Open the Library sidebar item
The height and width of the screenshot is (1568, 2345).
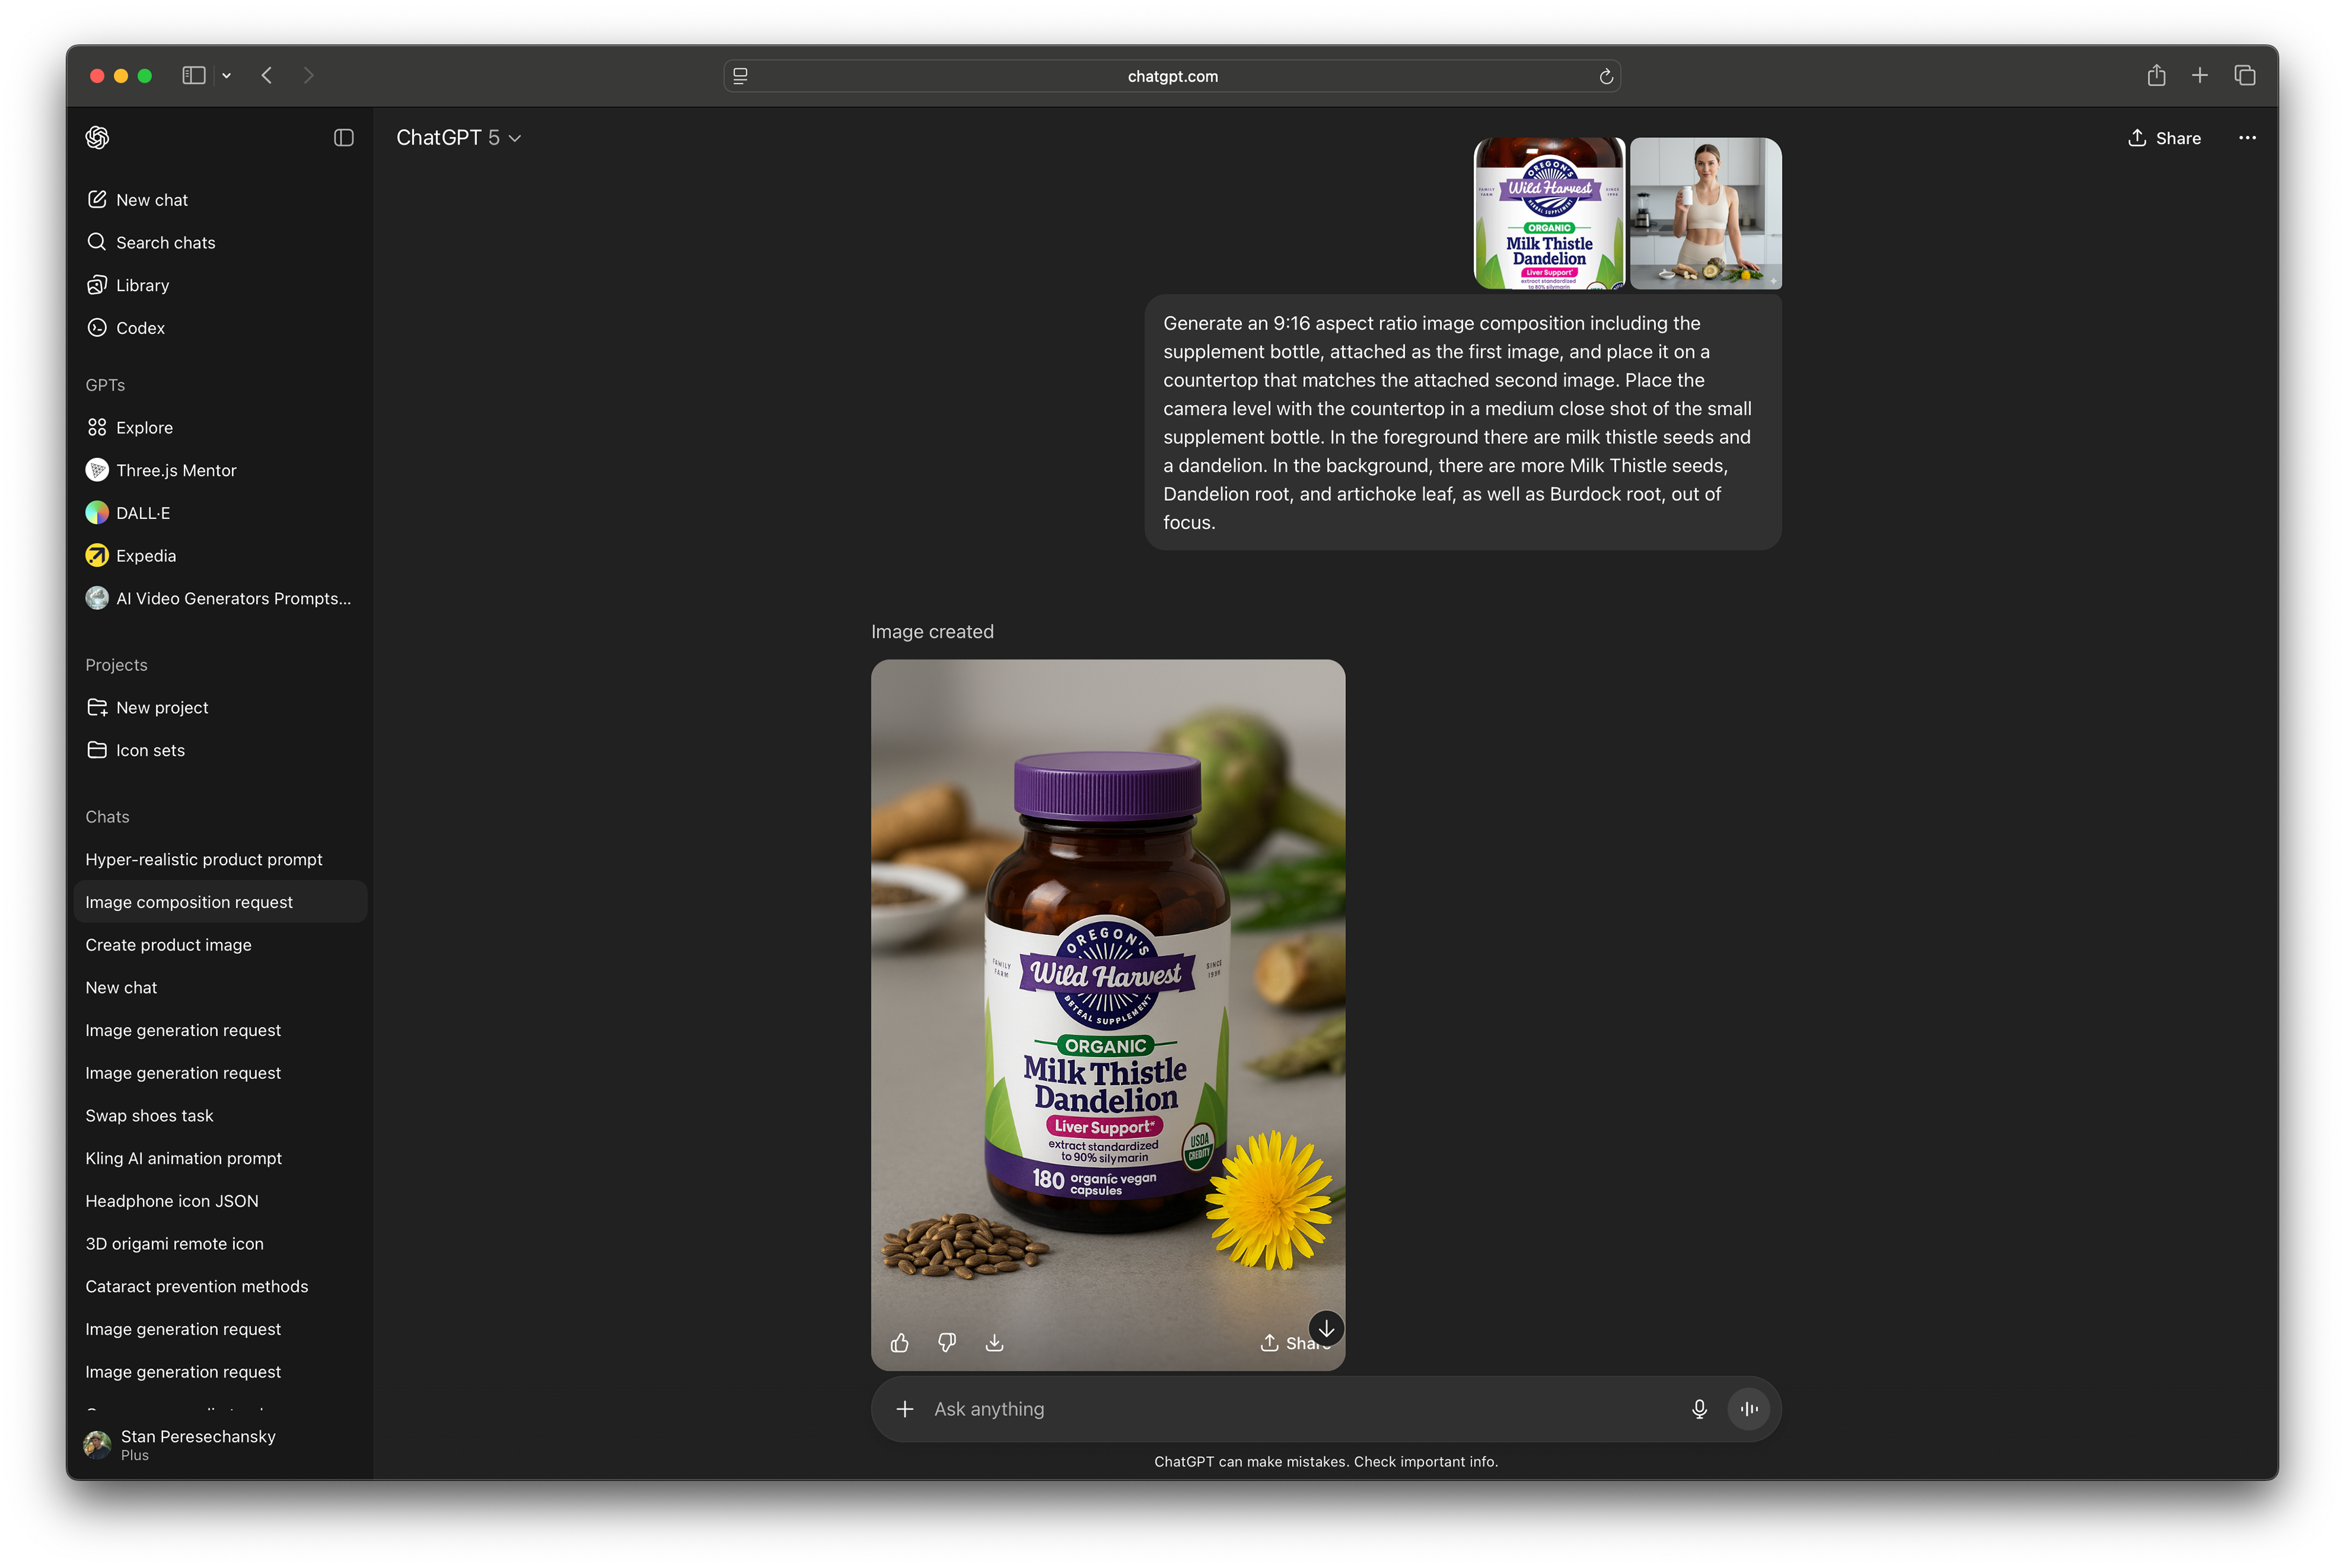142,285
